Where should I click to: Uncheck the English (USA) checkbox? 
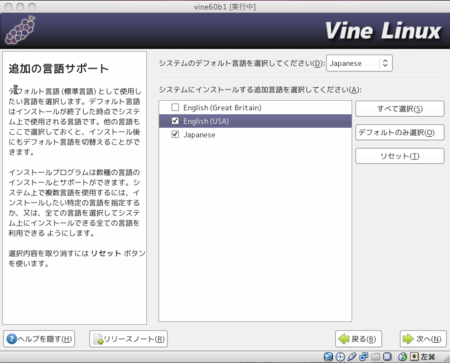coord(175,121)
